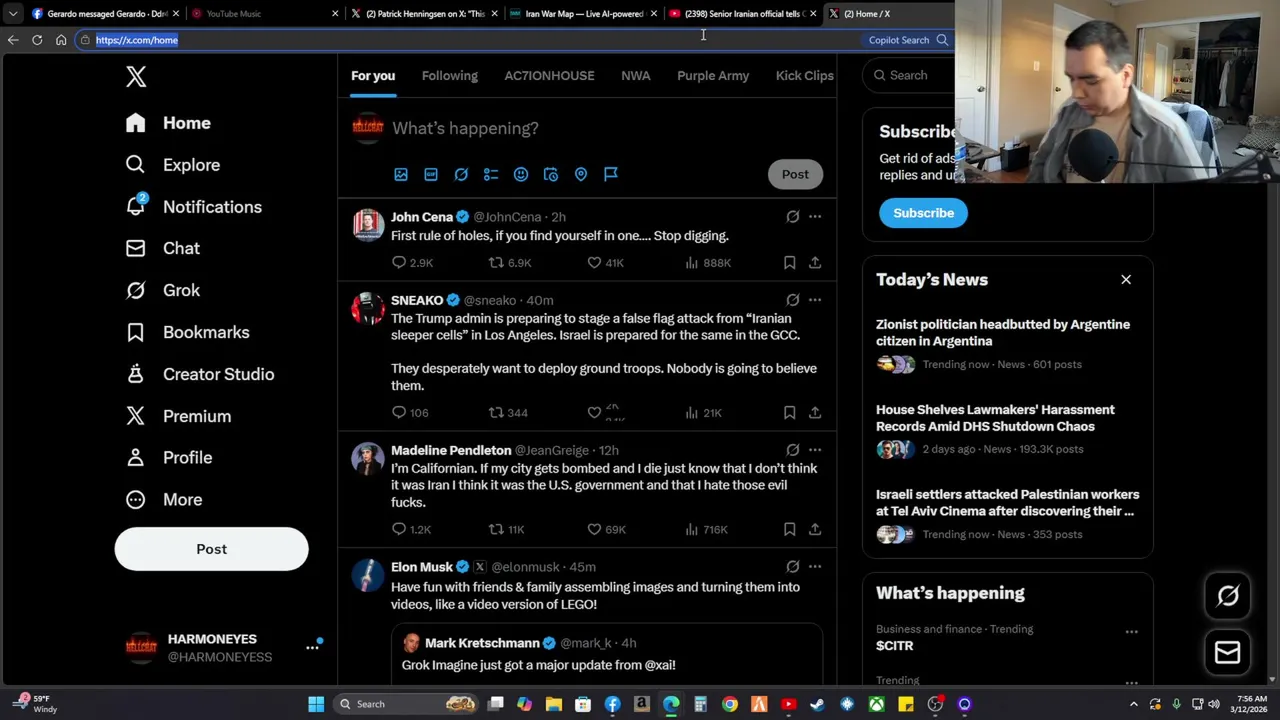The width and height of the screenshot is (1280, 720).
Task: Open Profile from the sidebar
Action: (168, 457)
